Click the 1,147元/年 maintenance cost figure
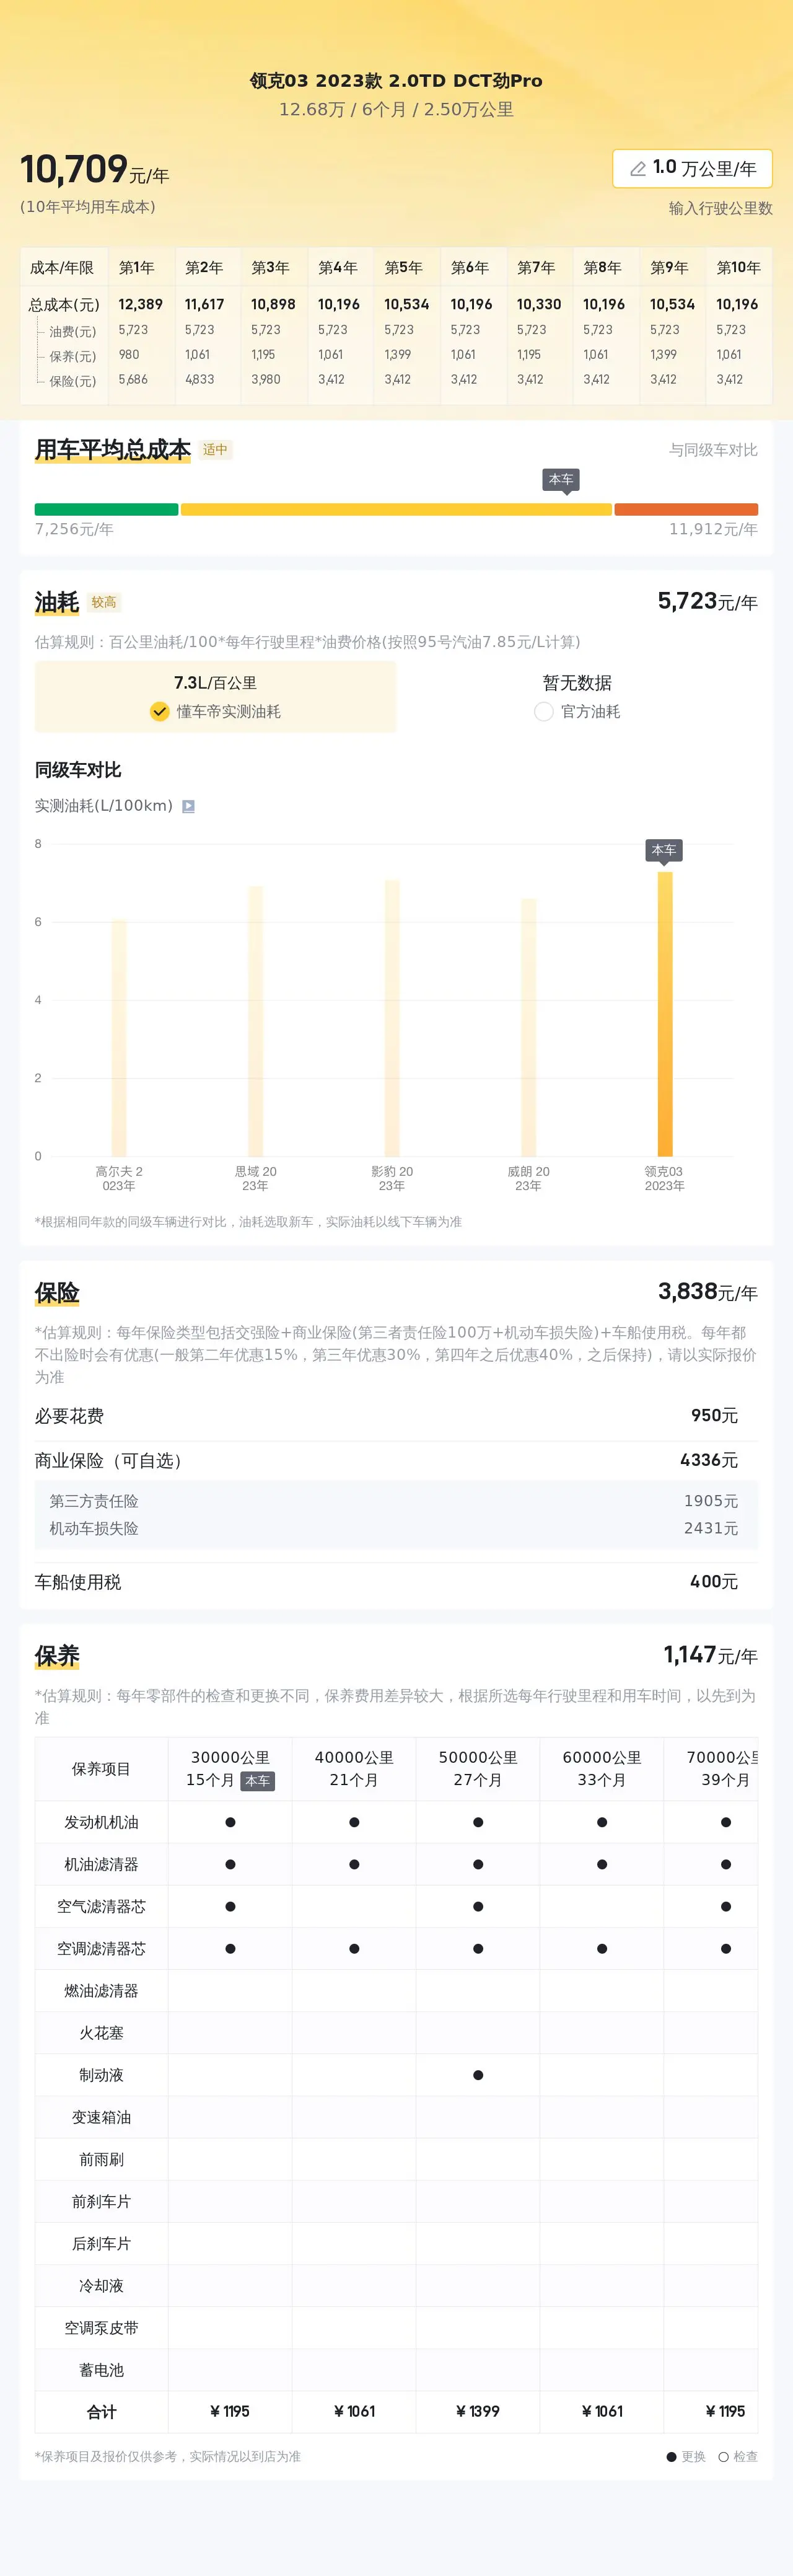Viewport: 793px width, 2576px height. 710,1655
